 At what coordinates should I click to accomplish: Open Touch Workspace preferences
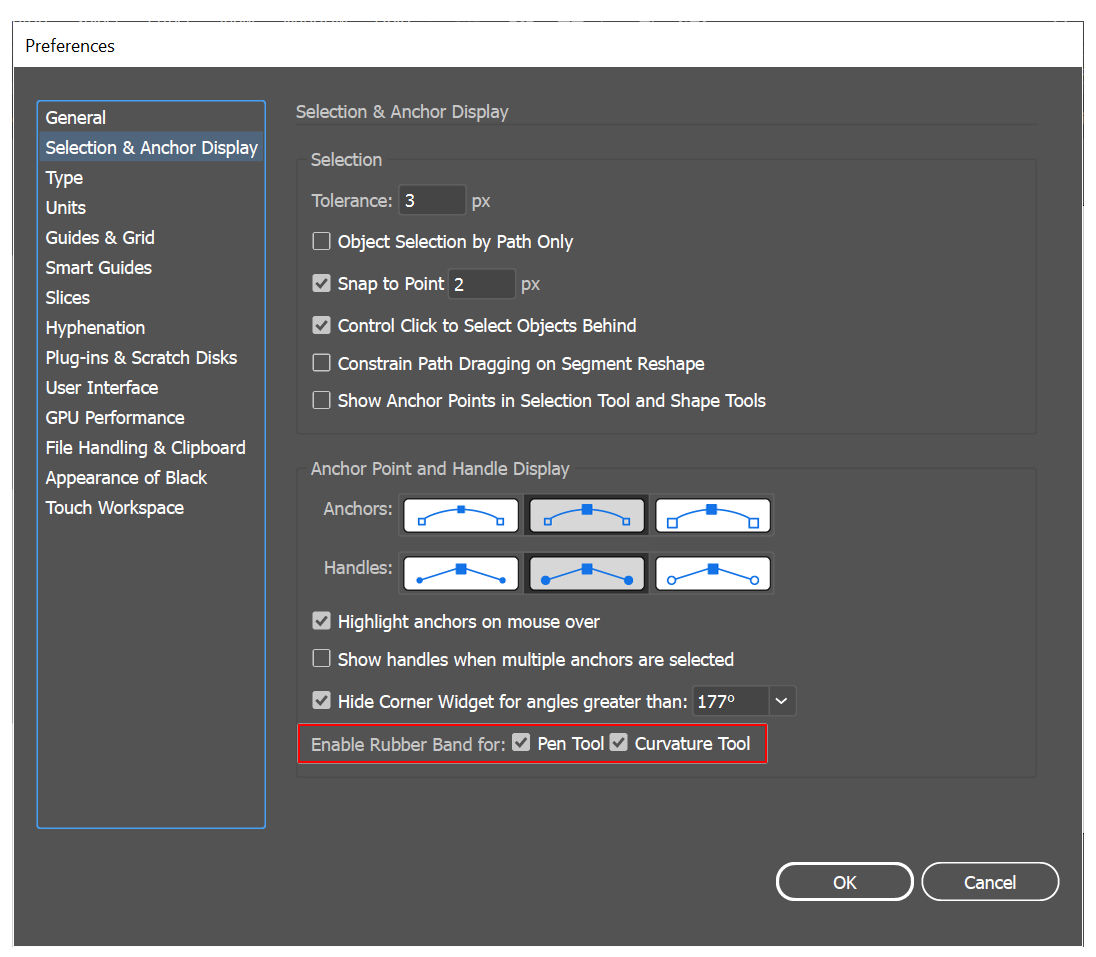(151, 508)
